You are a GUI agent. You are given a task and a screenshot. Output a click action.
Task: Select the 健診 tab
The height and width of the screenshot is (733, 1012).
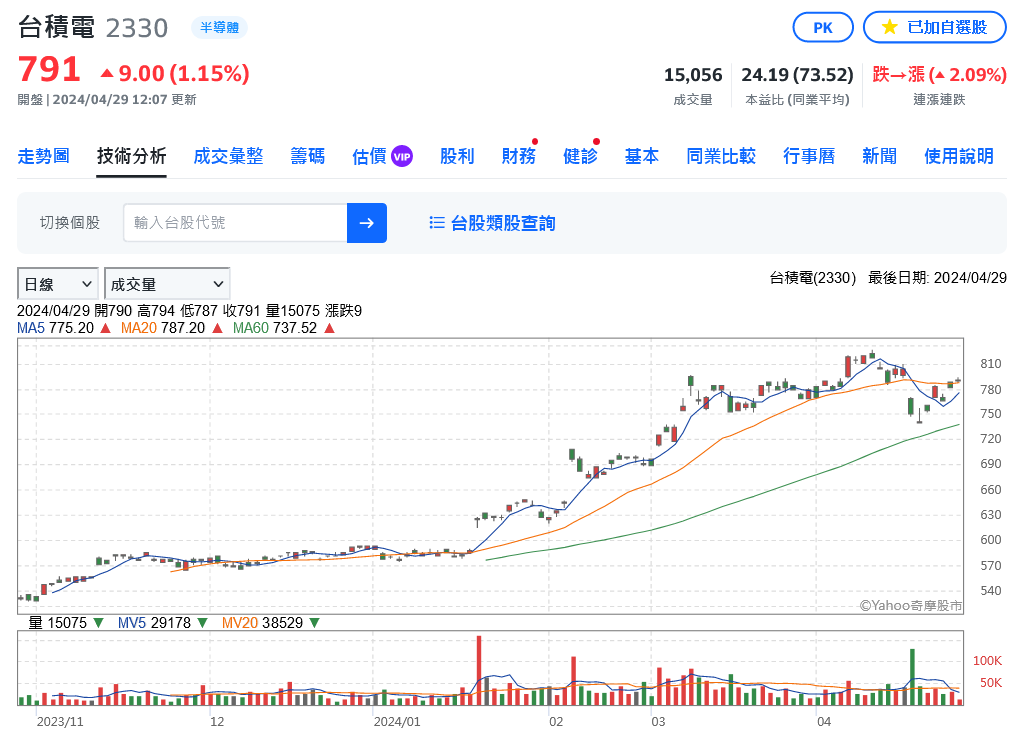[x=580, y=156]
